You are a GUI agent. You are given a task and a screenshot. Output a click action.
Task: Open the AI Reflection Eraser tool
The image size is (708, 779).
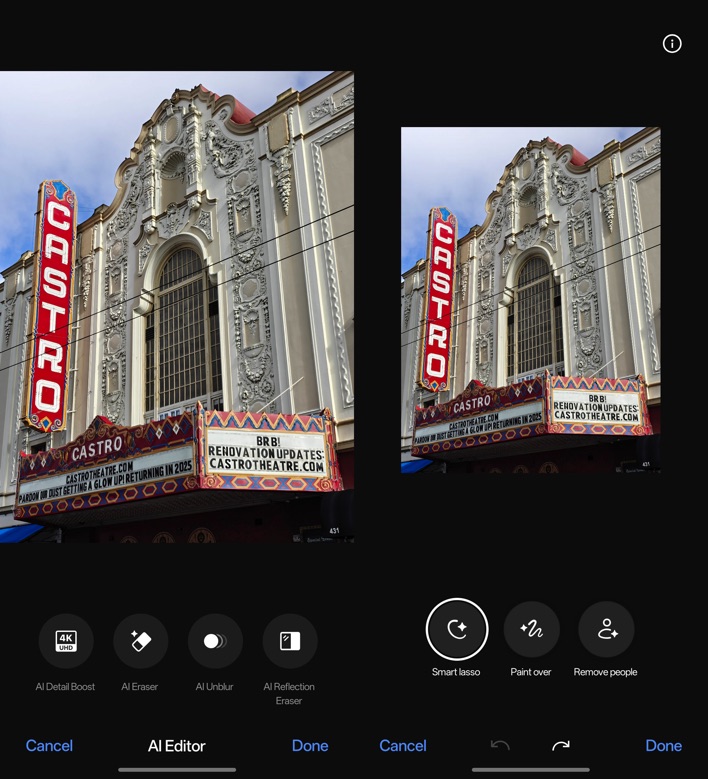point(289,641)
